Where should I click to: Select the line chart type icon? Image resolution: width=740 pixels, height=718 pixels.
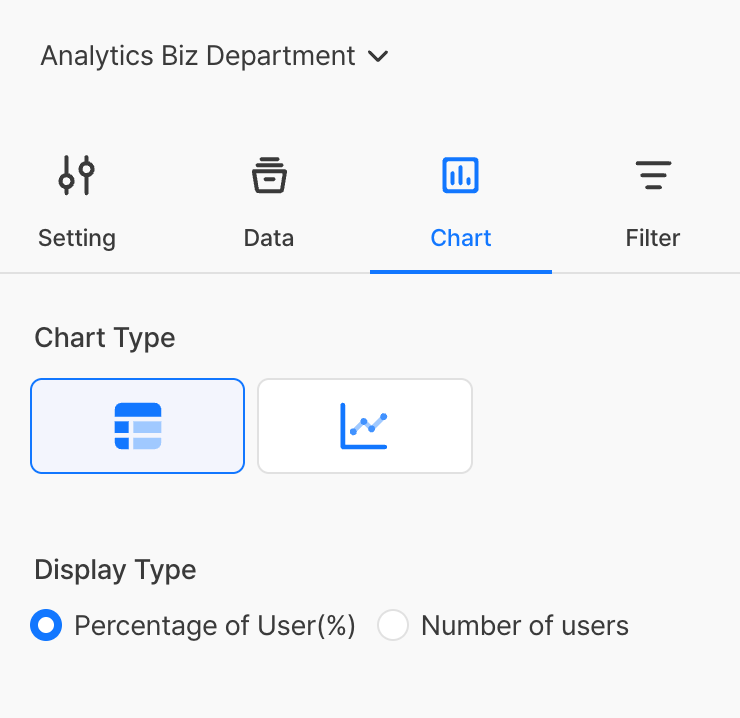pyautogui.click(x=364, y=426)
